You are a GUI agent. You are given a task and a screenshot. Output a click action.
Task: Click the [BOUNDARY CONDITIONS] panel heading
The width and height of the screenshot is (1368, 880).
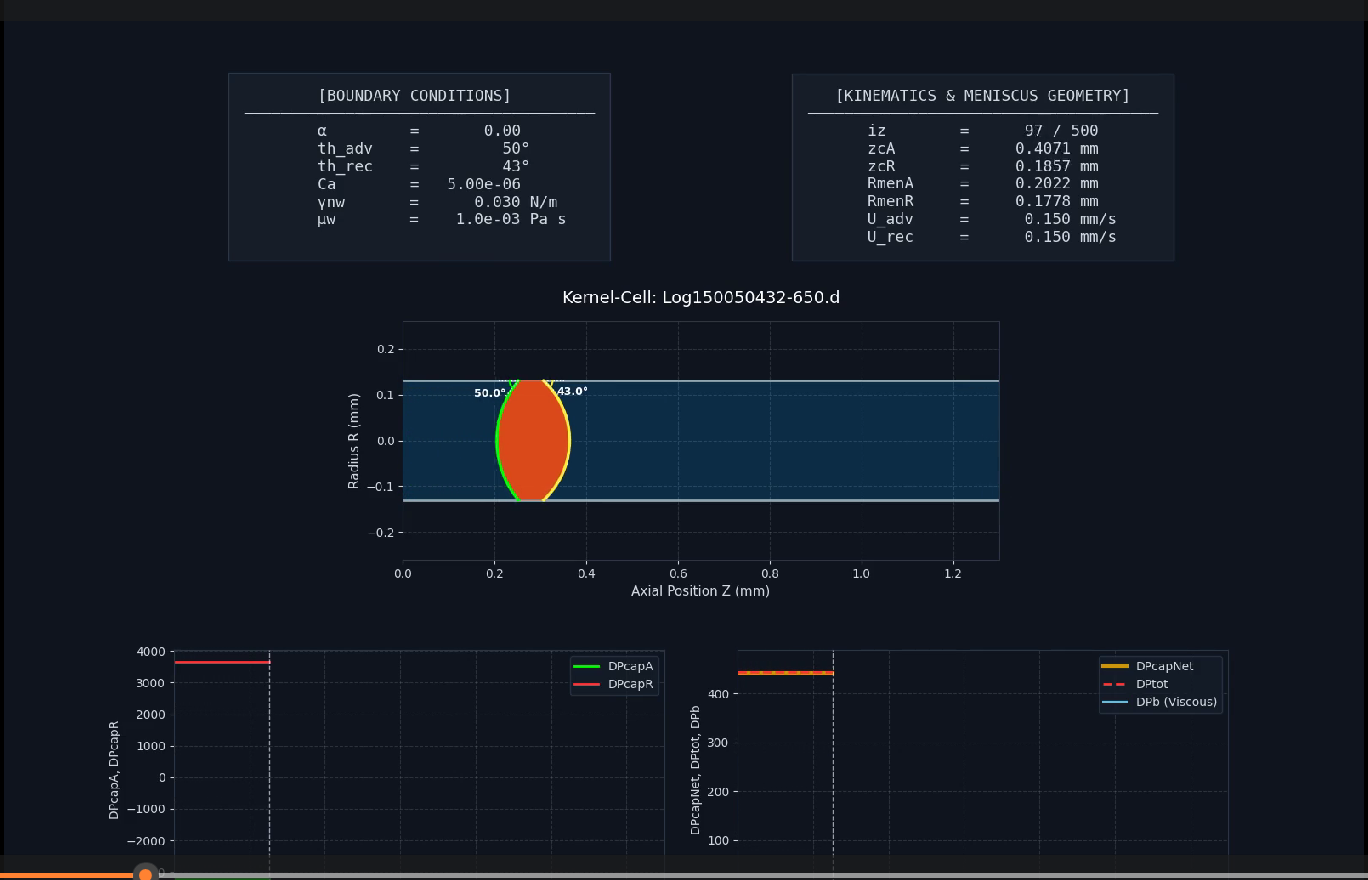[x=414, y=96]
